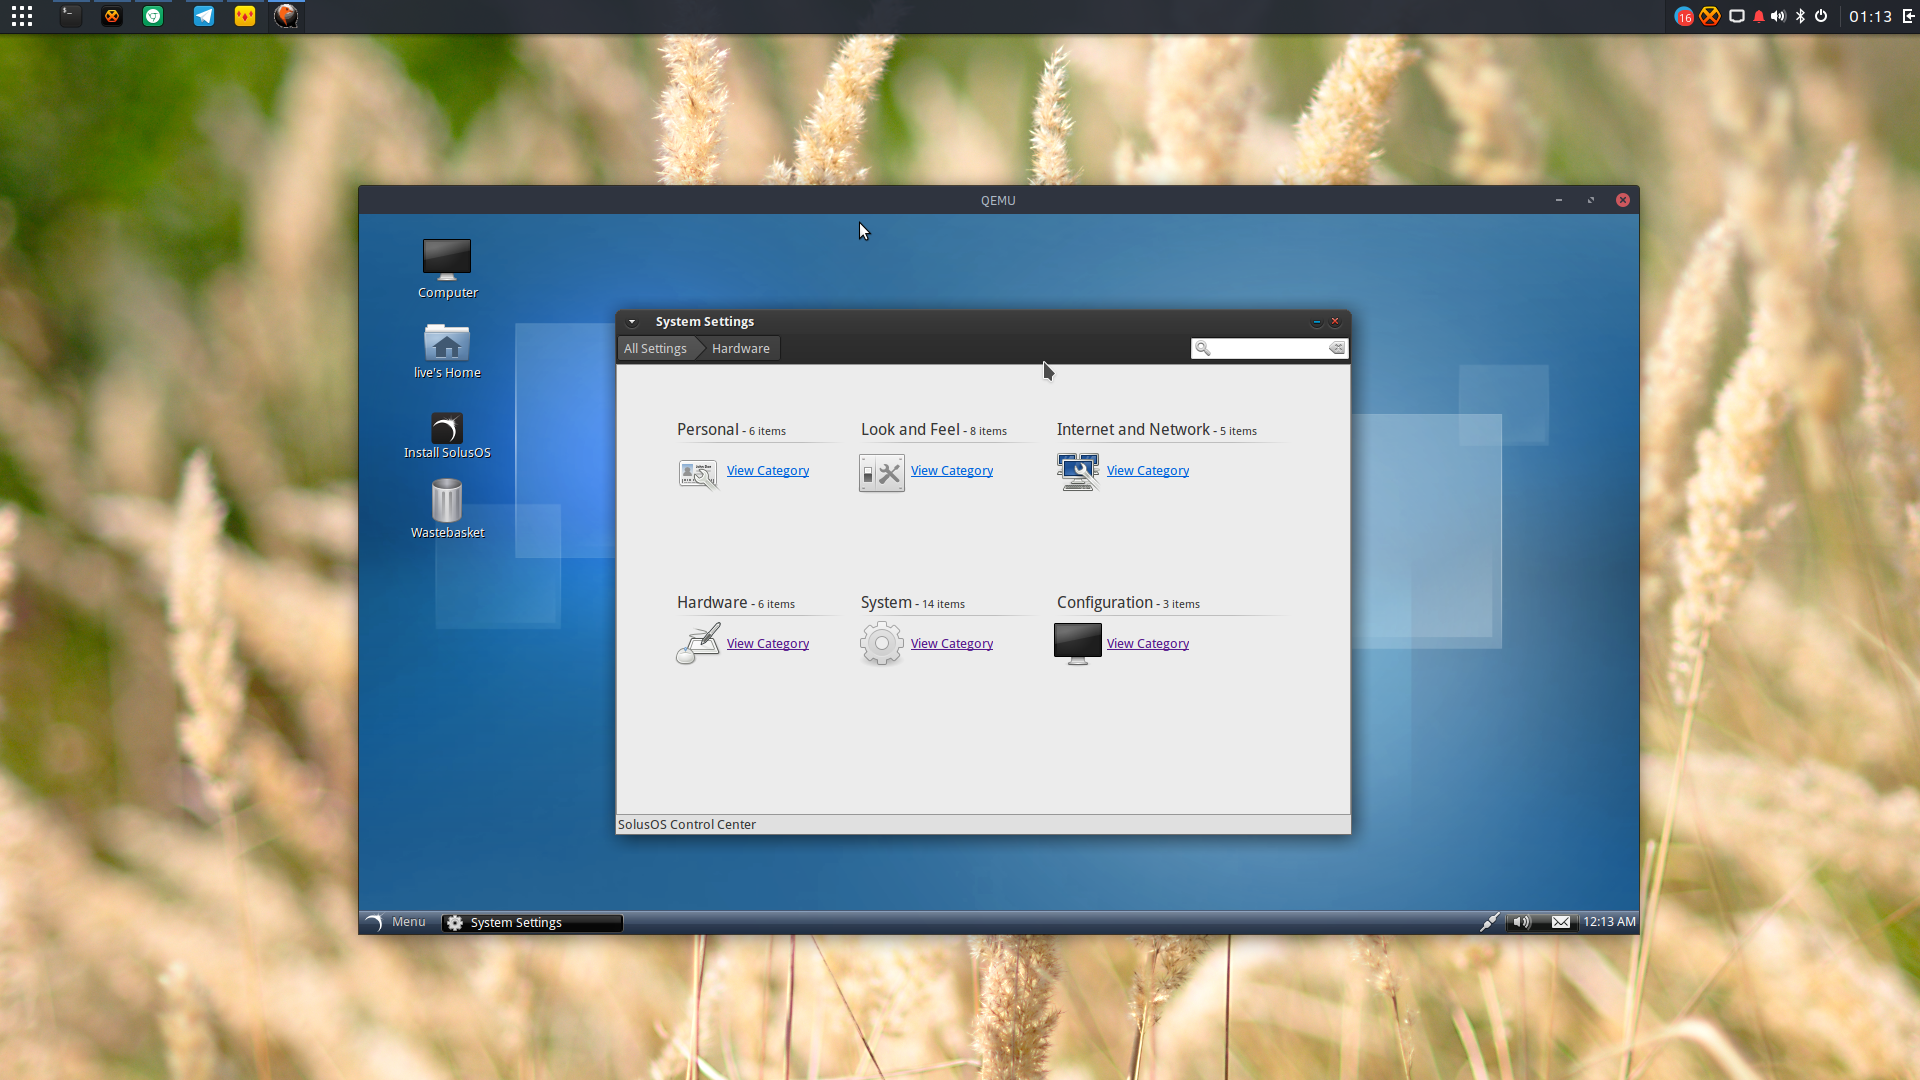Viewport: 1920px width, 1080px height.
Task: Click View Category link under Personal
Action: pyautogui.click(x=768, y=471)
